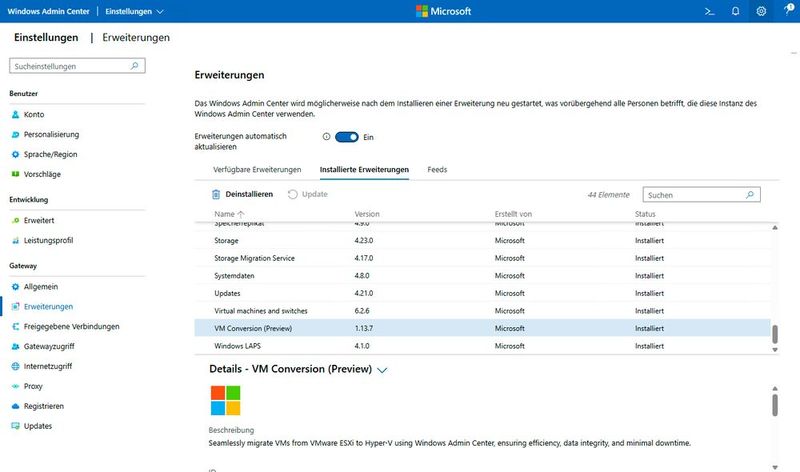
Task: Select Virtual machines and switches row
Action: click(482, 311)
